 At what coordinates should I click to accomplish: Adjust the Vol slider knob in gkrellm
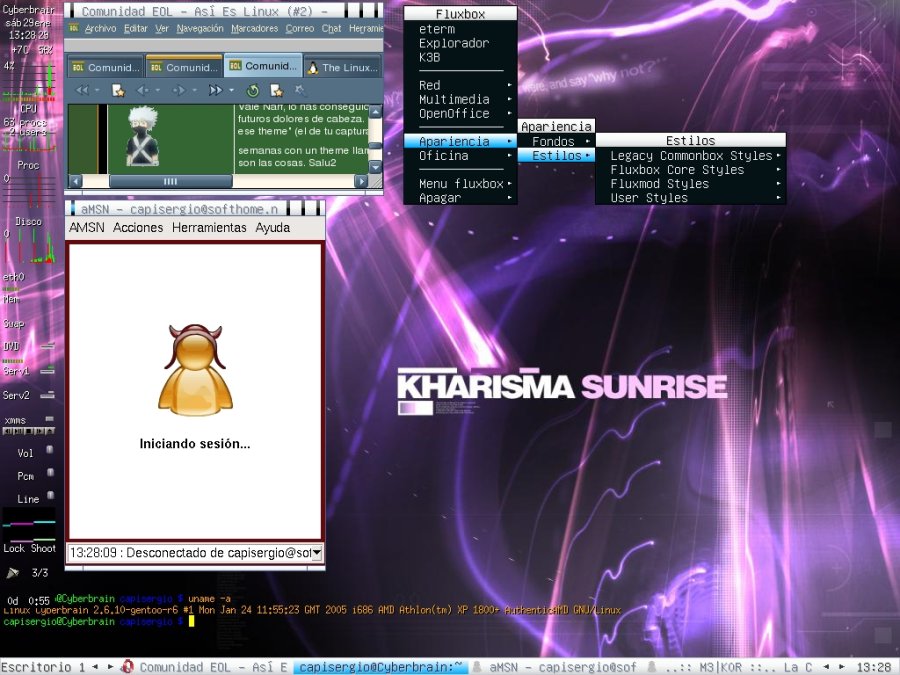pyautogui.click(x=50, y=449)
